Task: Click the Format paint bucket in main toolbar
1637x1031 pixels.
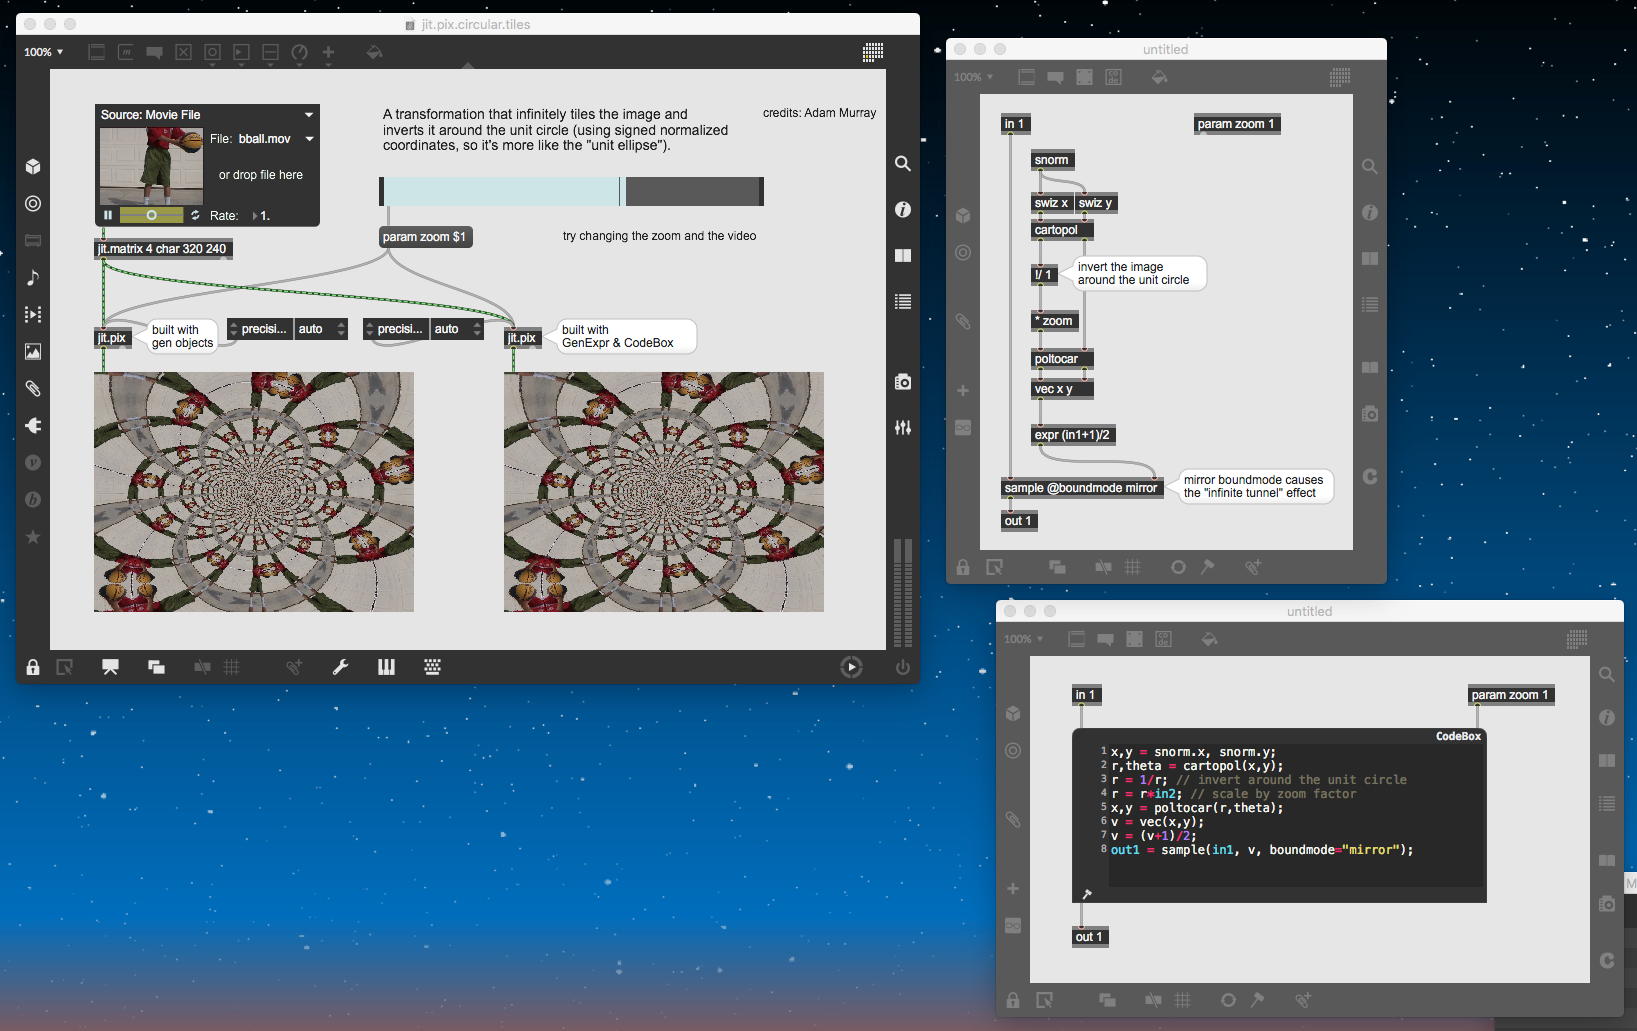Action: (x=374, y=52)
